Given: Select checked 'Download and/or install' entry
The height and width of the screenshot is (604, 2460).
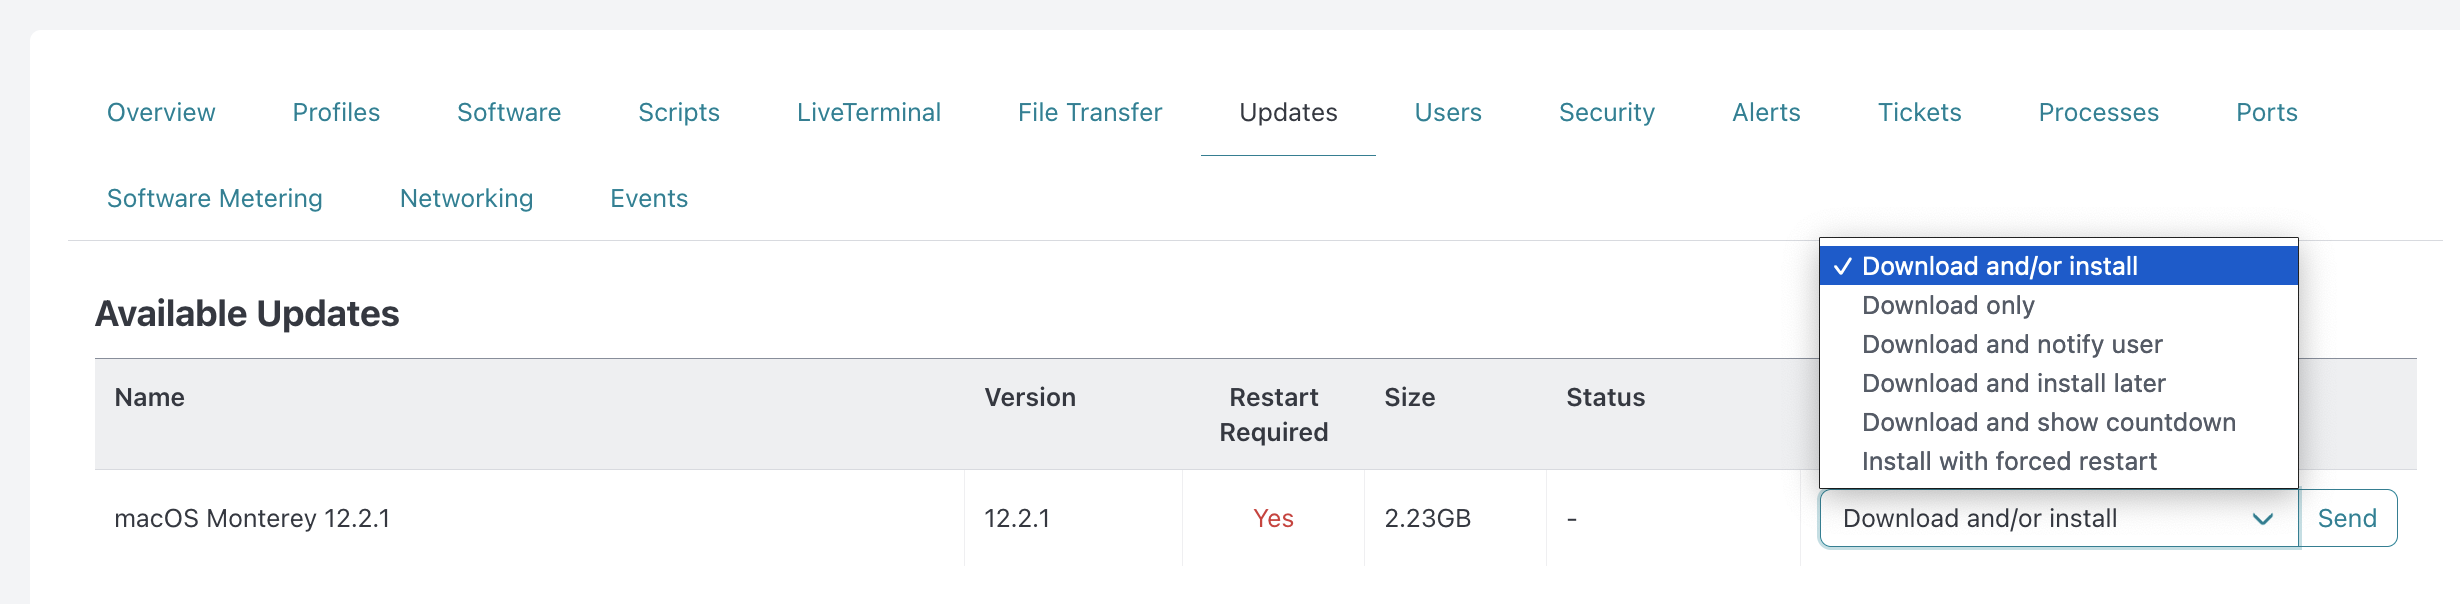Looking at the screenshot, I should point(2059,266).
